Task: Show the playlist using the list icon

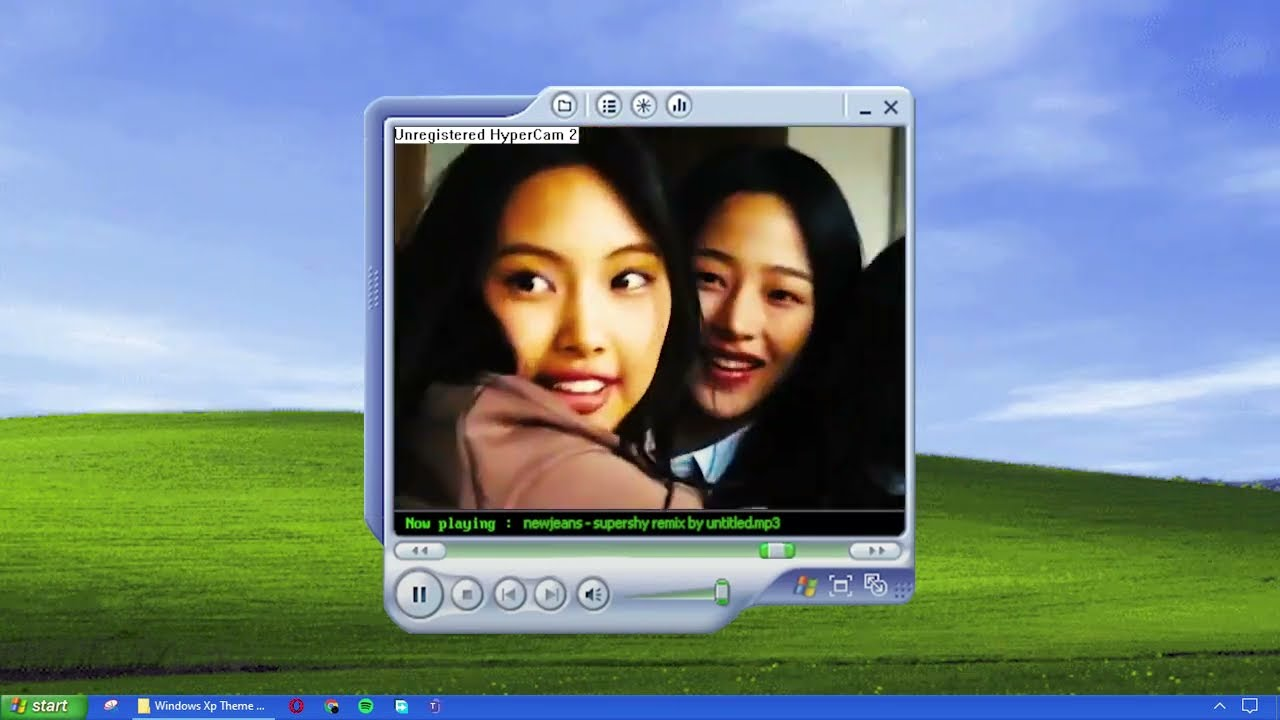Action: coord(608,105)
